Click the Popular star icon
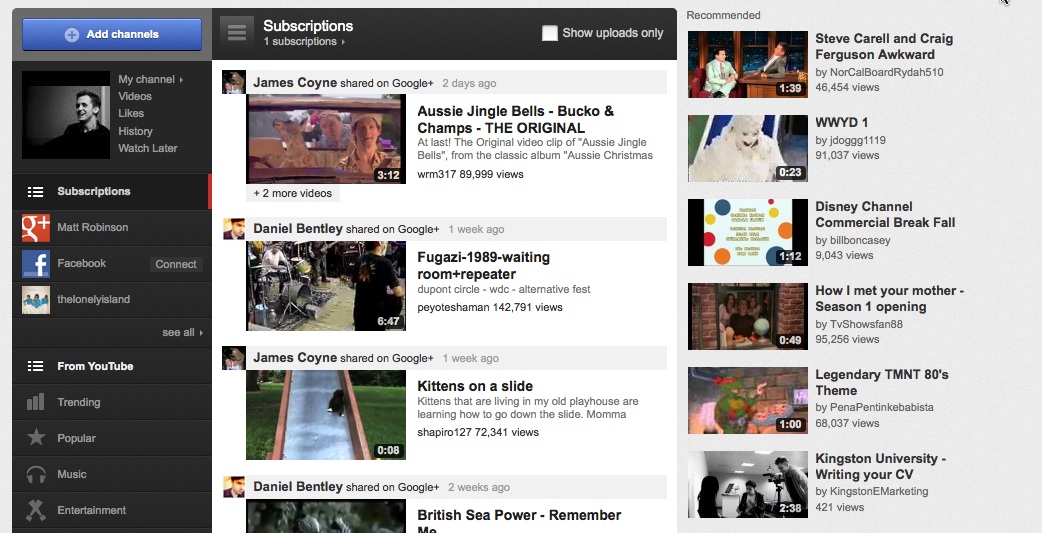Screen dimensions: 1042x533 point(36,438)
